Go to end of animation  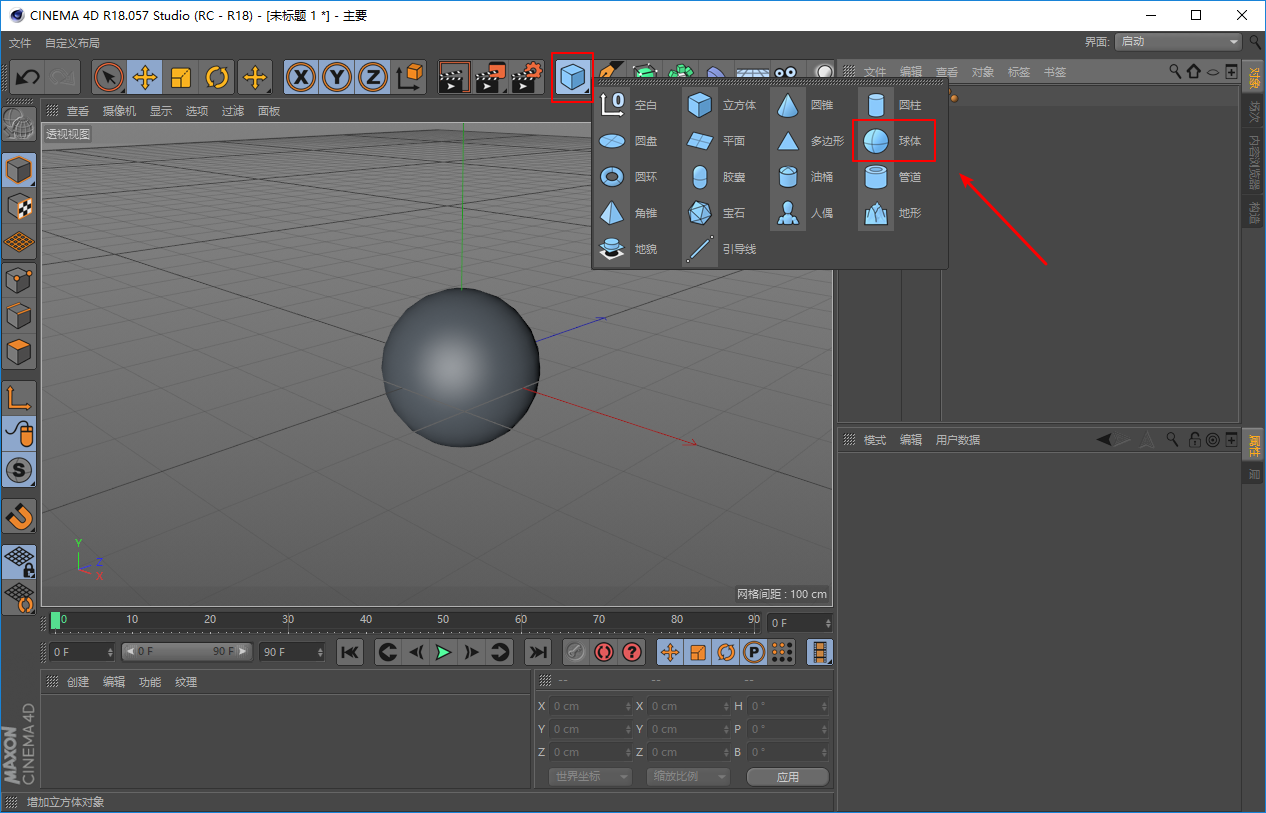(538, 652)
